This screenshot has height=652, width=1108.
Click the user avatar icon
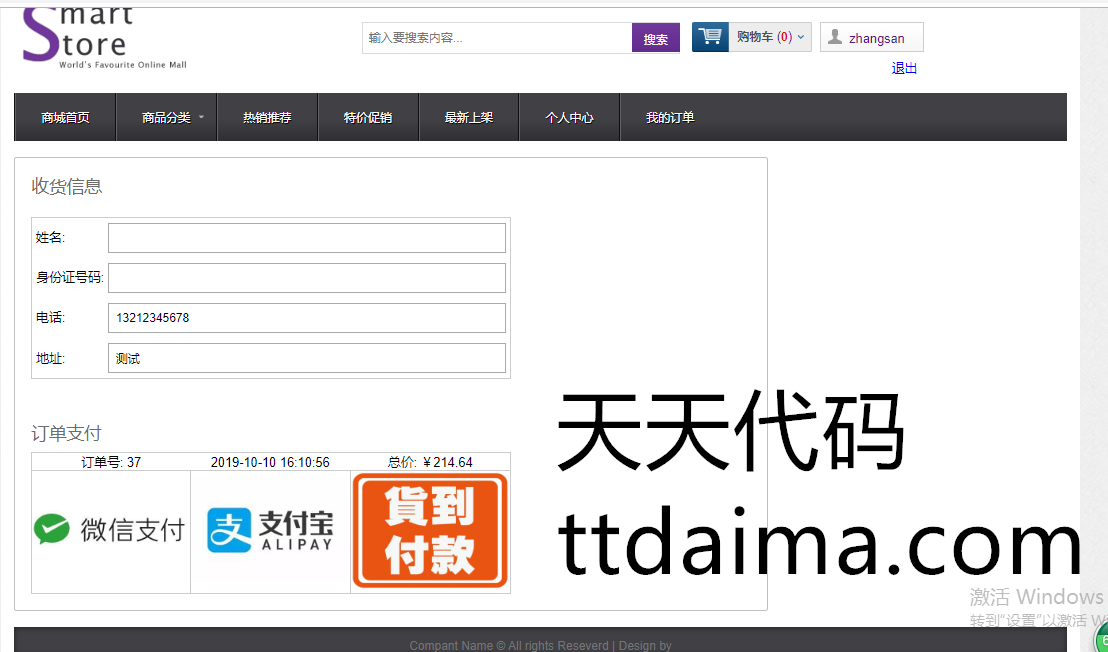pos(834,38)
